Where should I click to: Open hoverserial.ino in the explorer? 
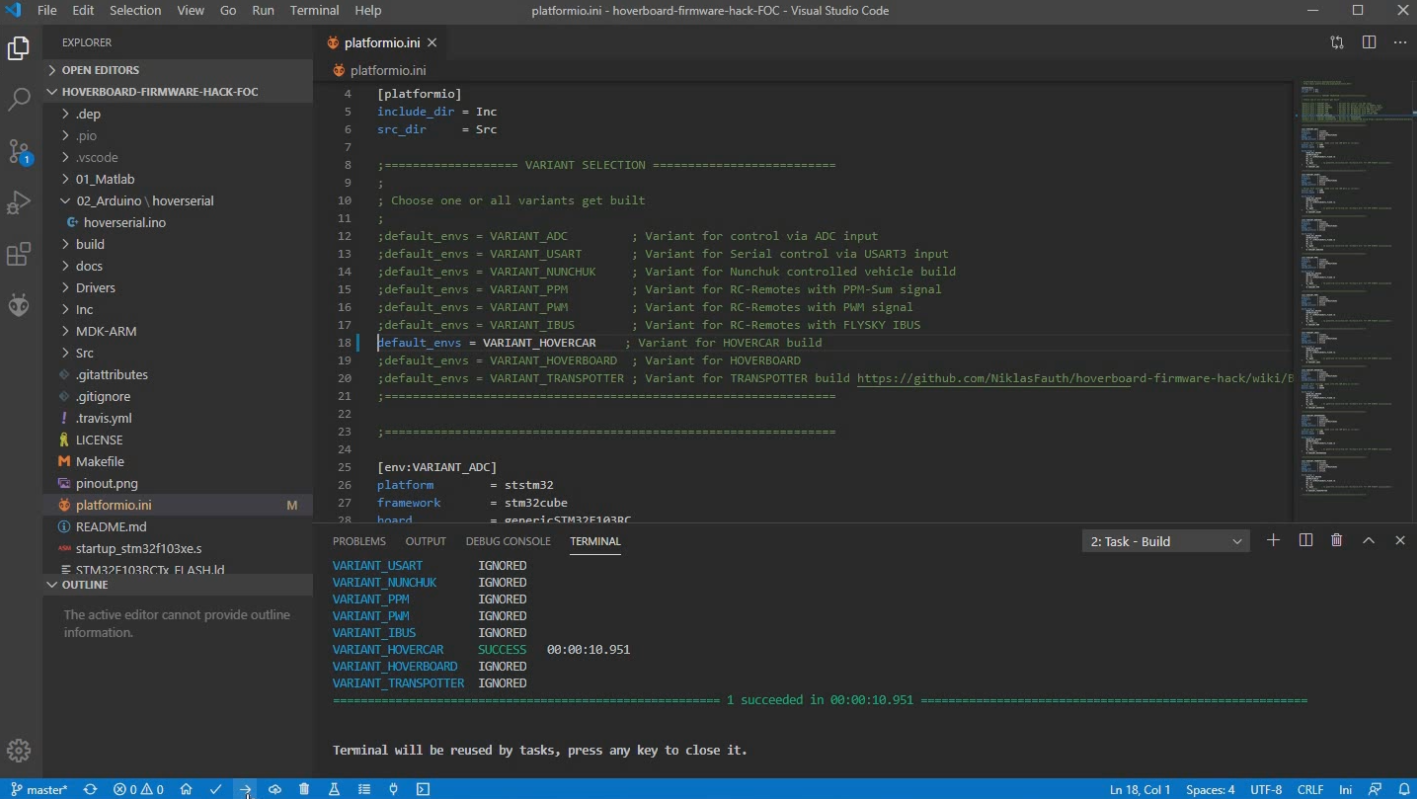pyautogui.click(x=178, y=223)
